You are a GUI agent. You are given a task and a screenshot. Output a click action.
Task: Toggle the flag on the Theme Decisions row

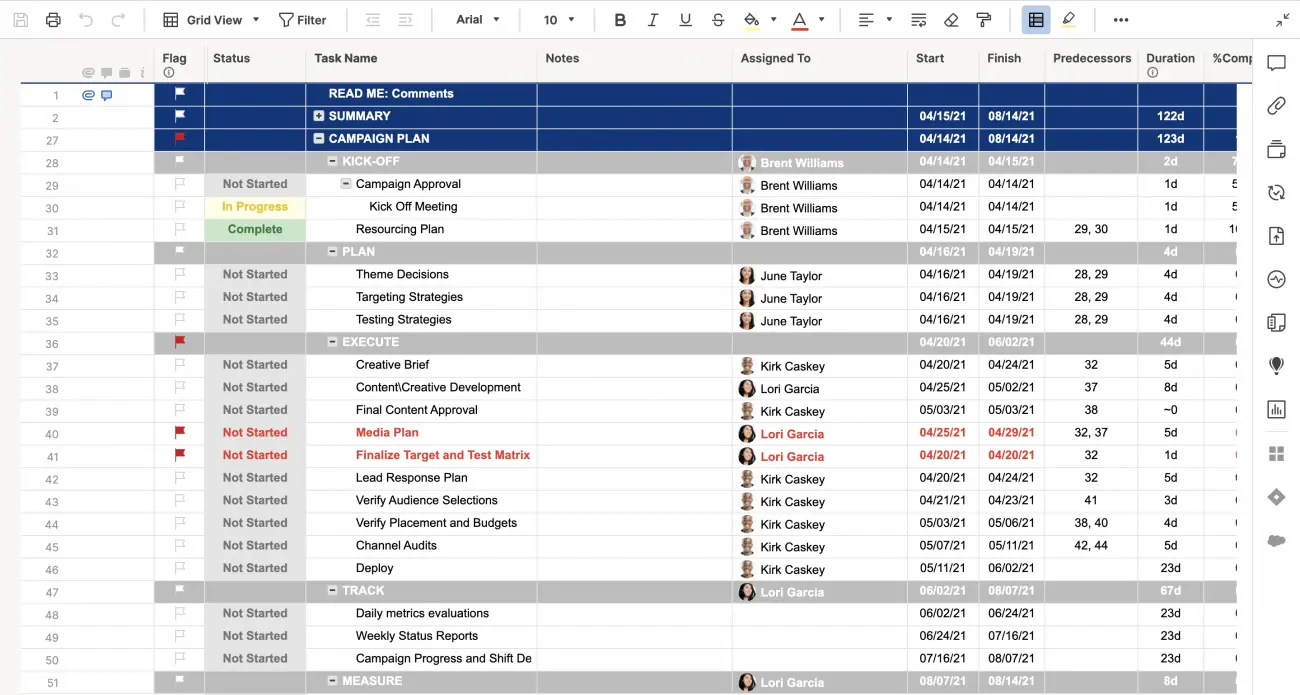coord(179,274)
